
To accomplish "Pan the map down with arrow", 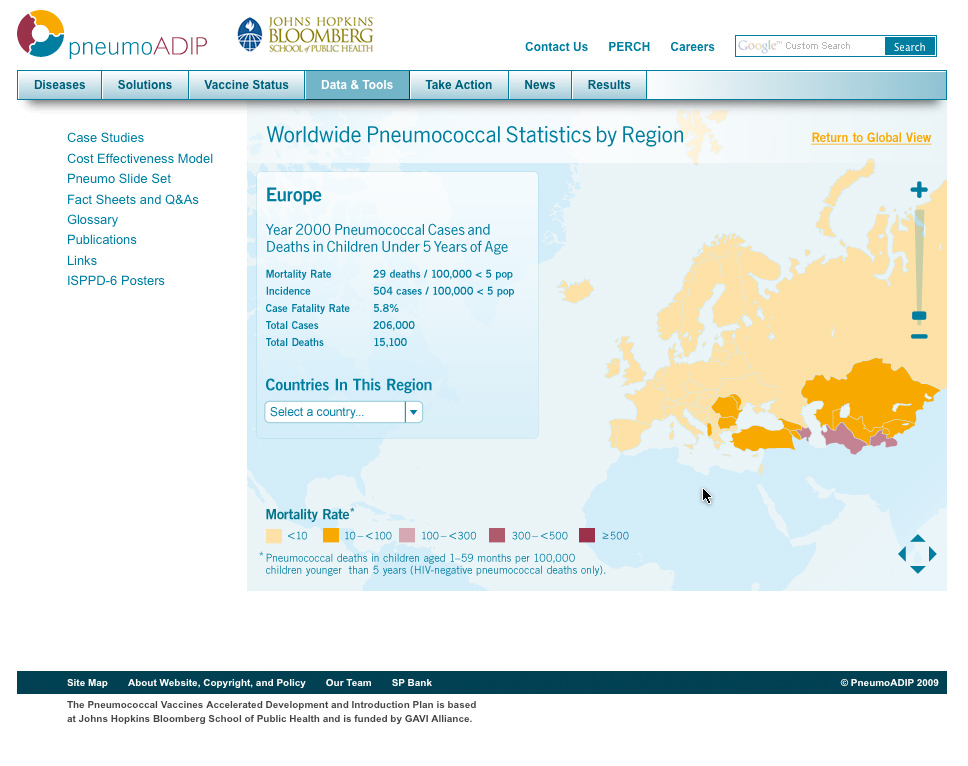I will tap(917, 569).
